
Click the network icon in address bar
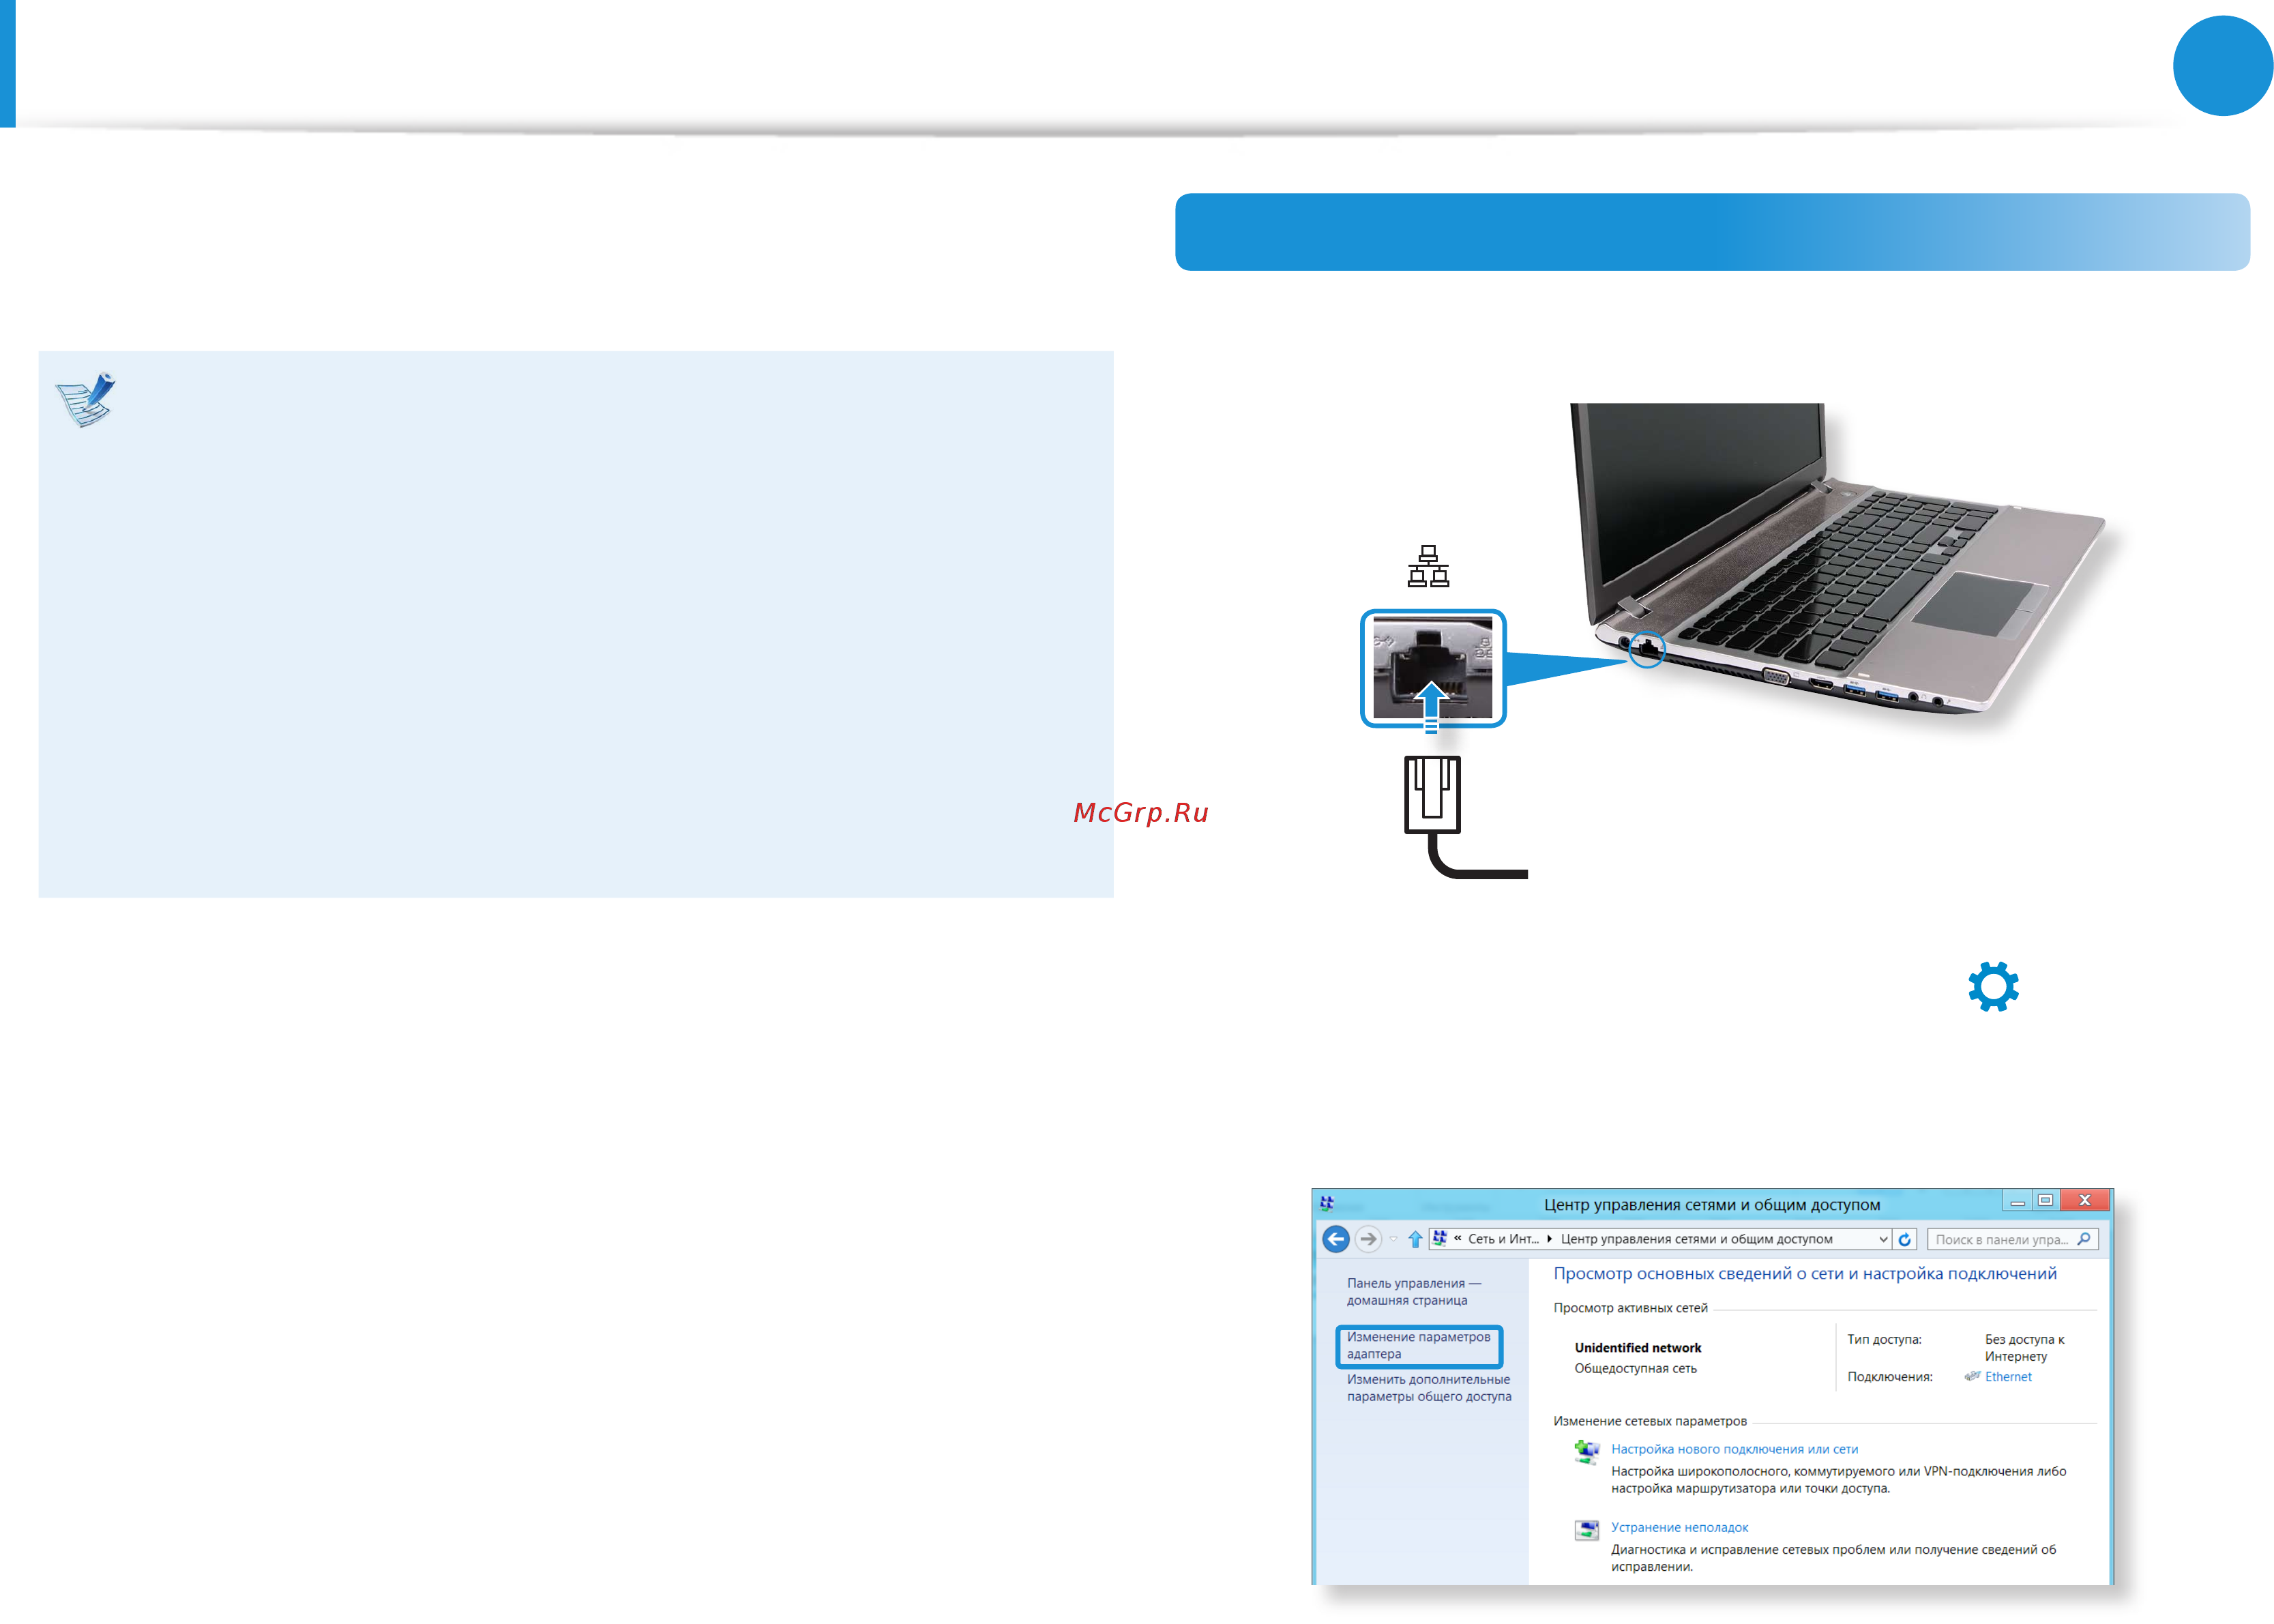point(1439,1238)
